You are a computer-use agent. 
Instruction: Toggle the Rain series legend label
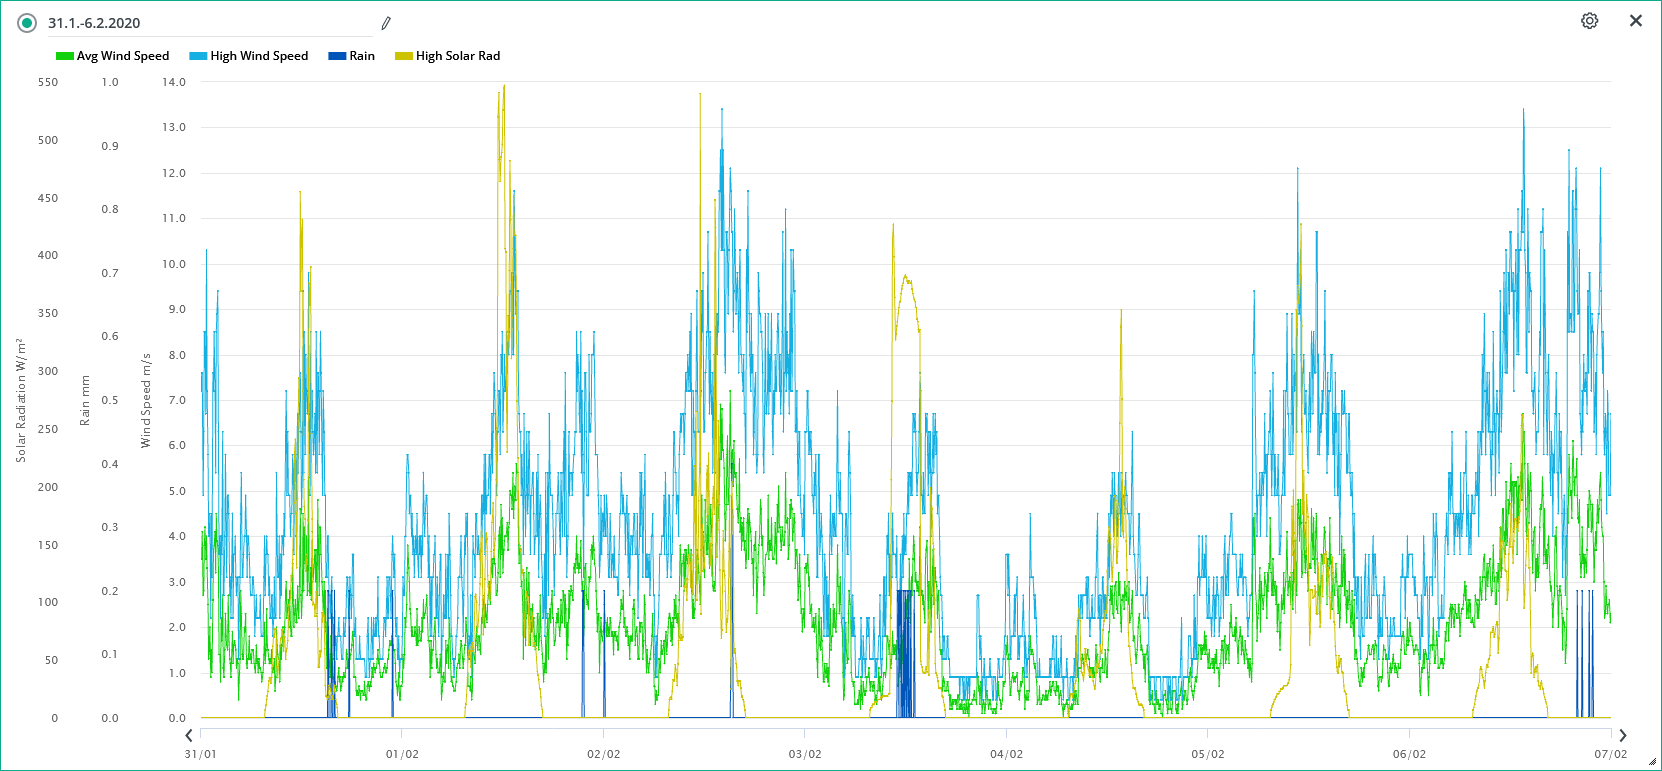[x=362, y=56]
